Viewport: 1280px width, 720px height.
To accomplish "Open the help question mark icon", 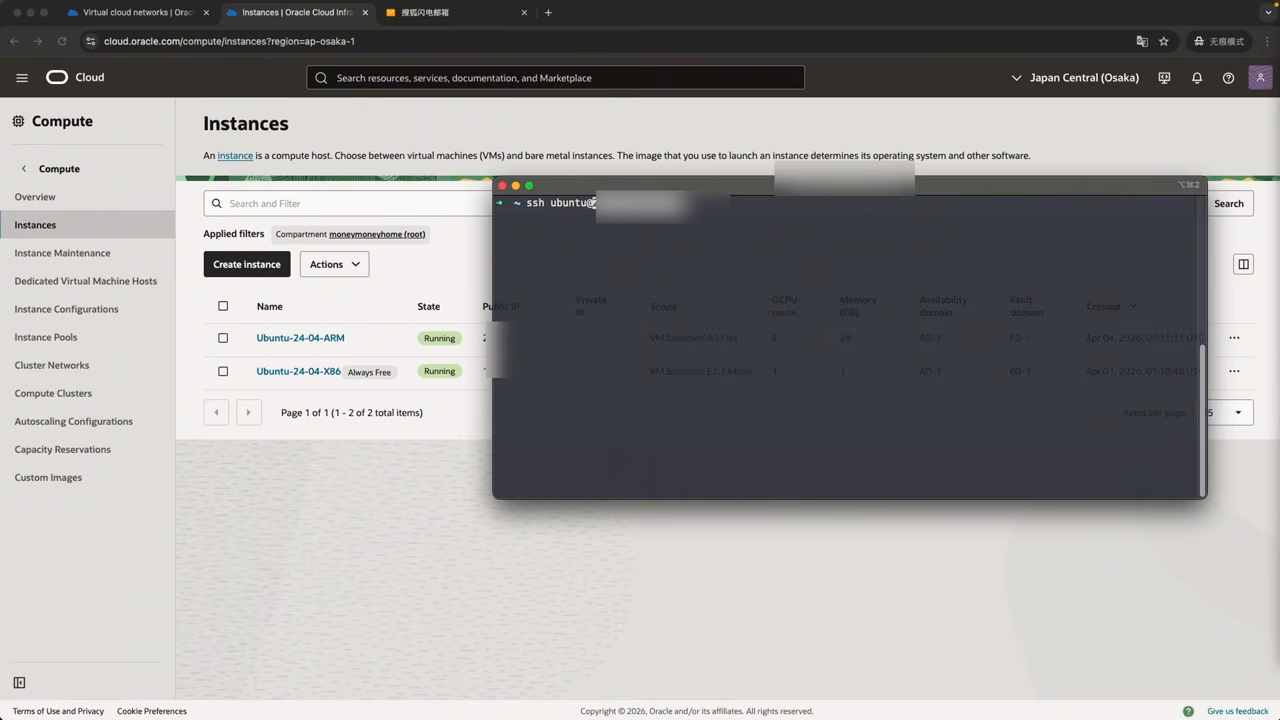I will [x=1228, y=77].
